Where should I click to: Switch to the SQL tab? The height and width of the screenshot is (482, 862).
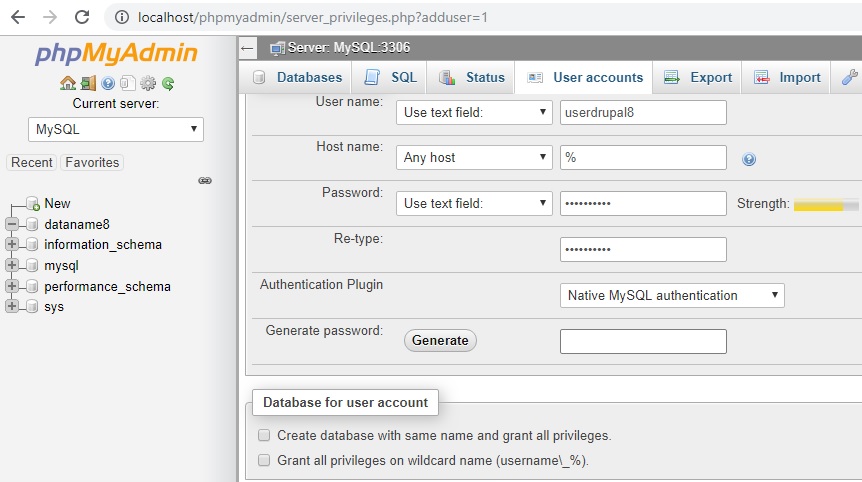point(390,77)
